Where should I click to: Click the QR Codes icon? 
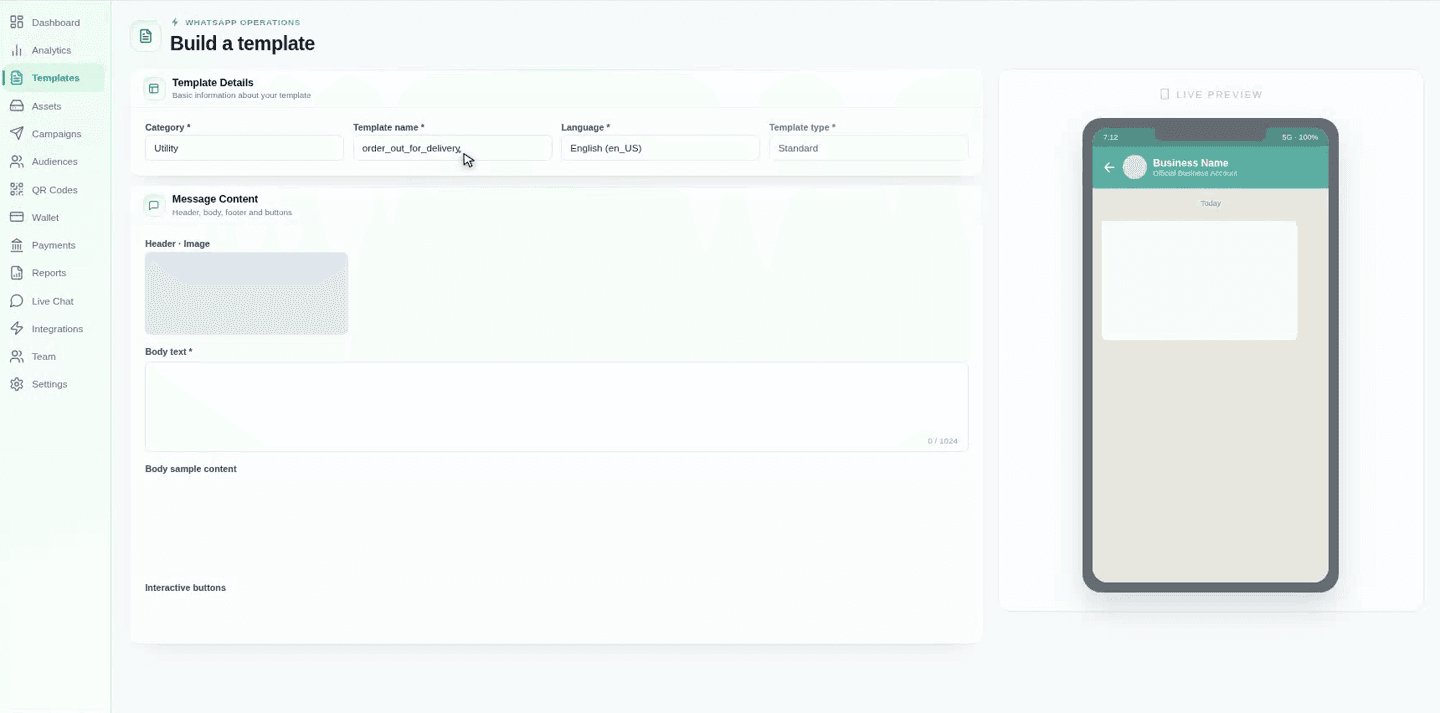click(x=17, y=189)
